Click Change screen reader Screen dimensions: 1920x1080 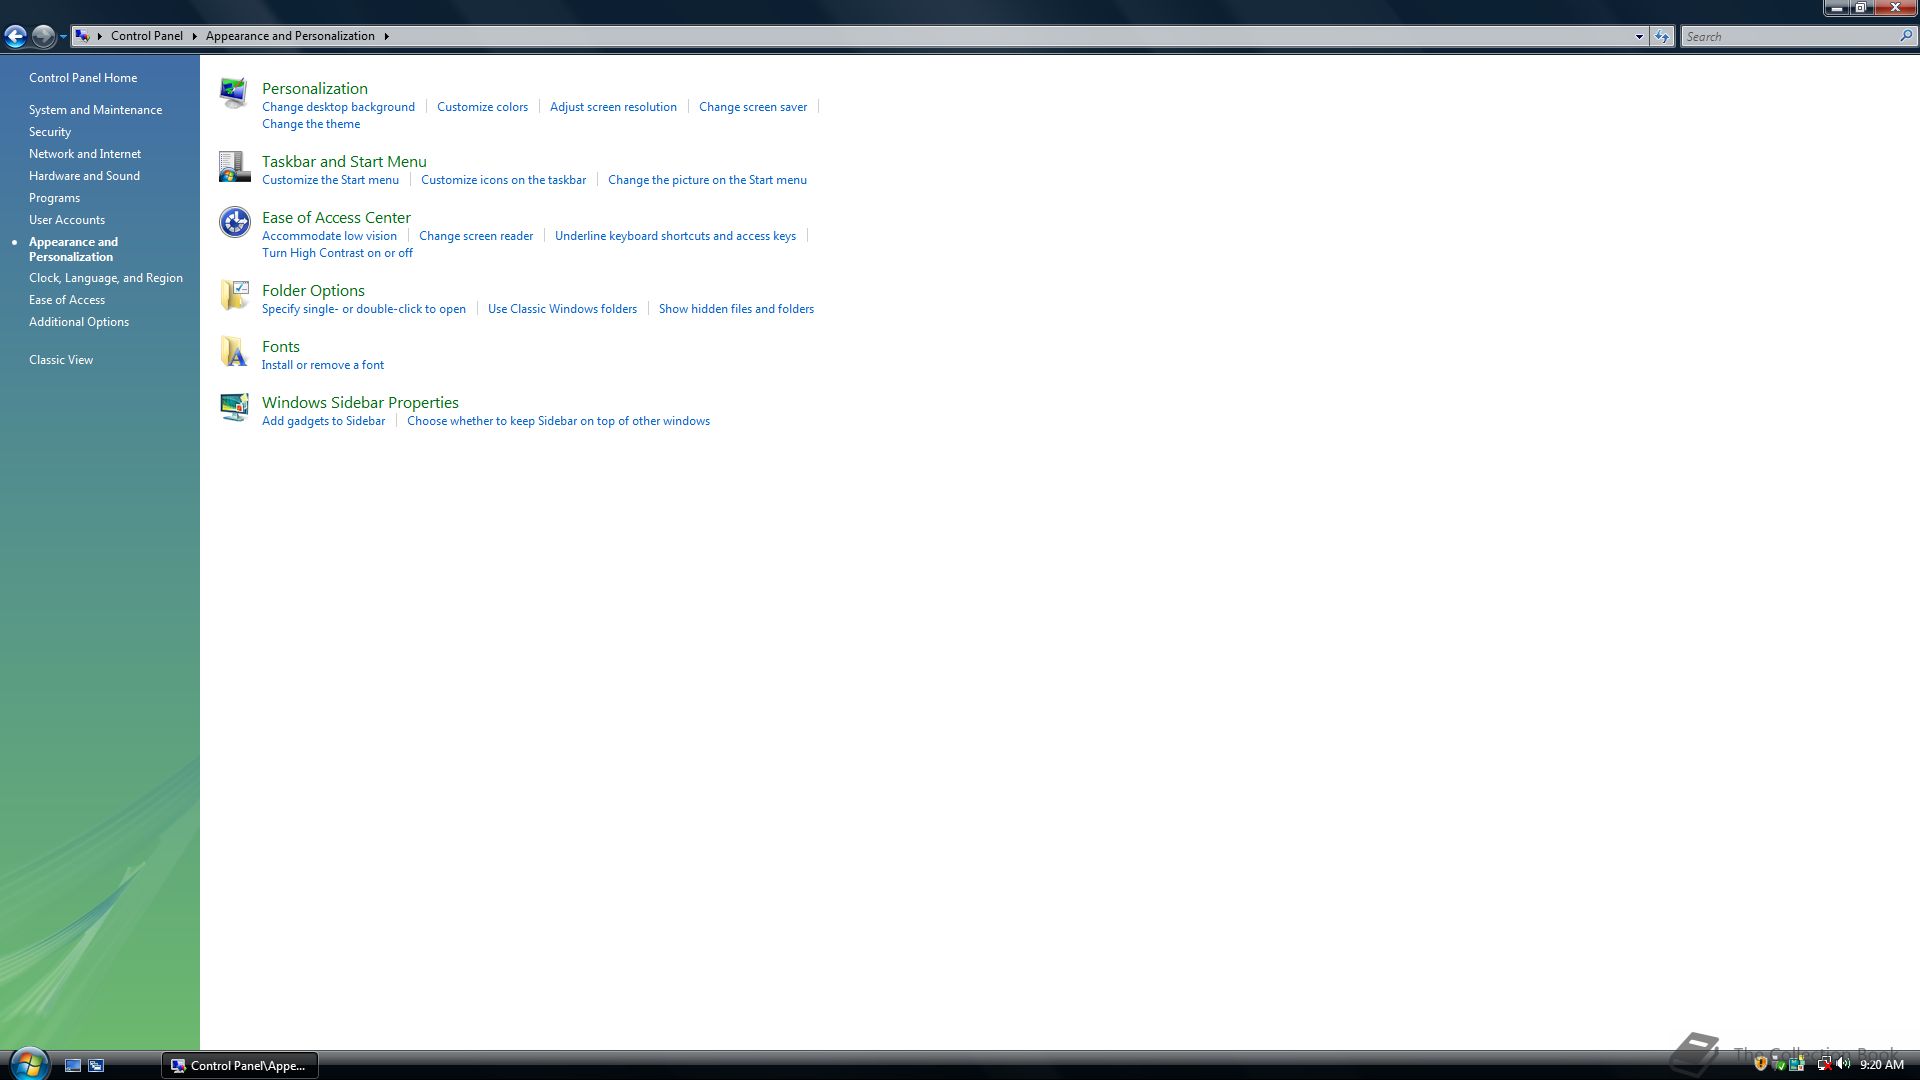[476, 236]
